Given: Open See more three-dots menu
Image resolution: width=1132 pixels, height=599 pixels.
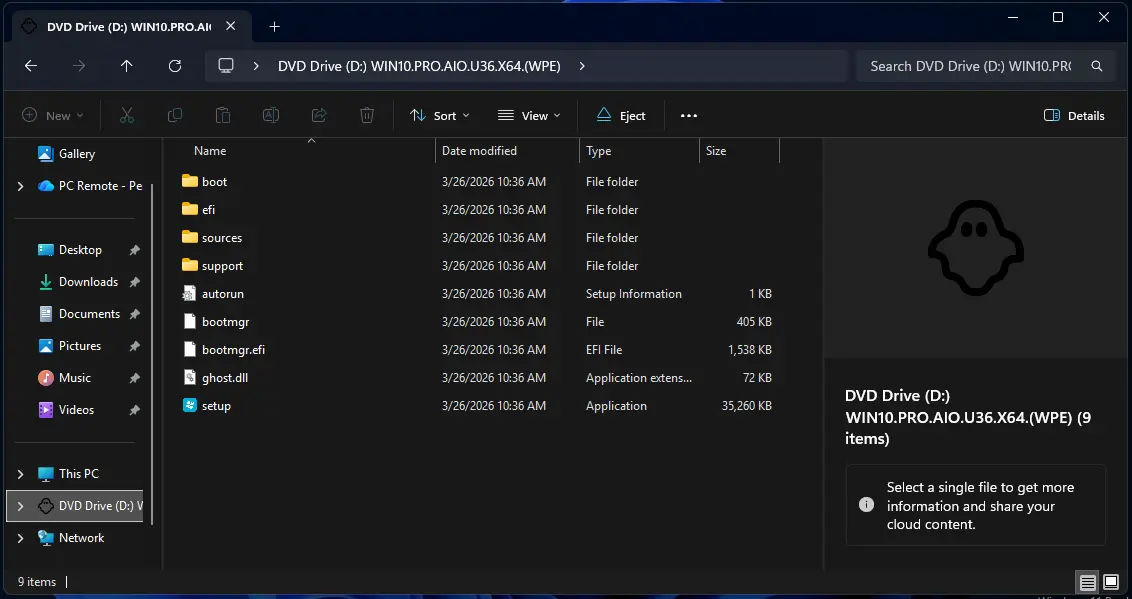Looking at the screenshot, I should [x=689, y=115].
